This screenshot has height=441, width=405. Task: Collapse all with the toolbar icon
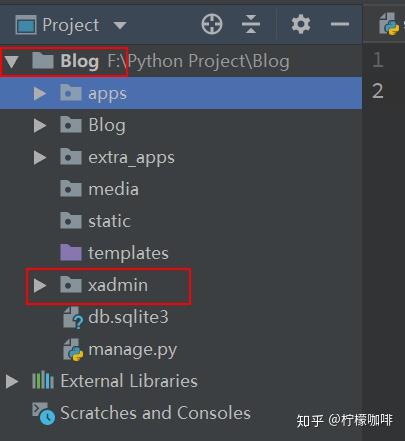tap(251, 24)
